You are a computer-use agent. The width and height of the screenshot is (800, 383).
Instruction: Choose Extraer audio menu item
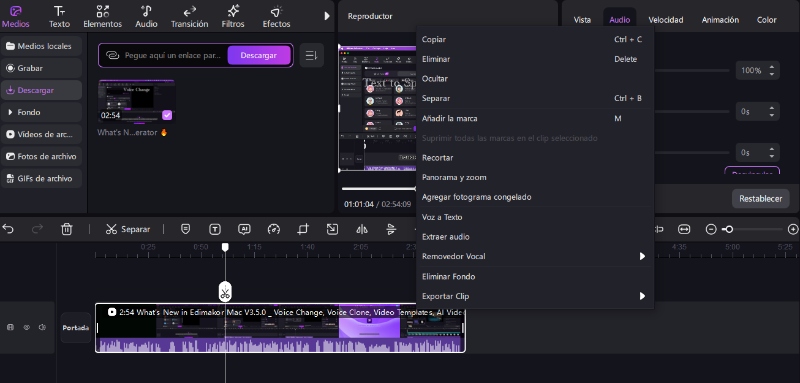point(535,237)
